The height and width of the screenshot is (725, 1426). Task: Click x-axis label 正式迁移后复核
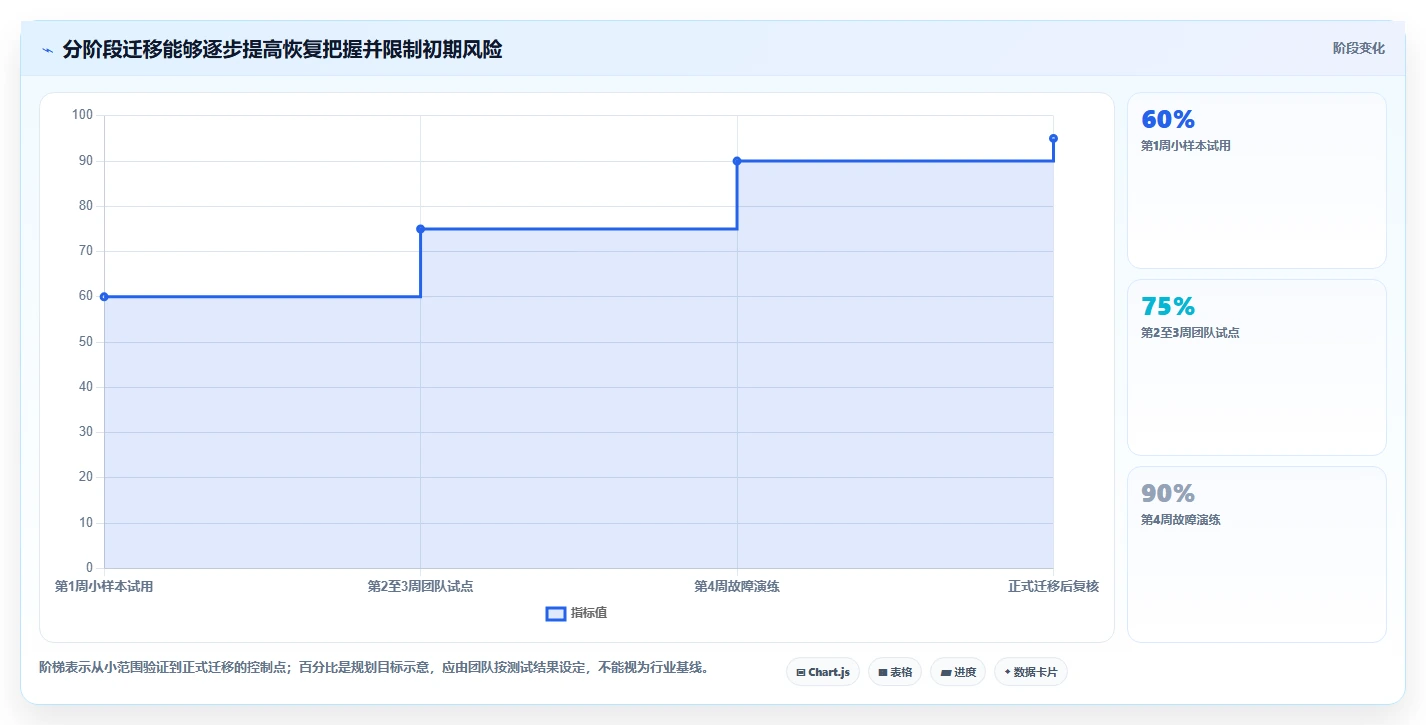point(1053,587)
